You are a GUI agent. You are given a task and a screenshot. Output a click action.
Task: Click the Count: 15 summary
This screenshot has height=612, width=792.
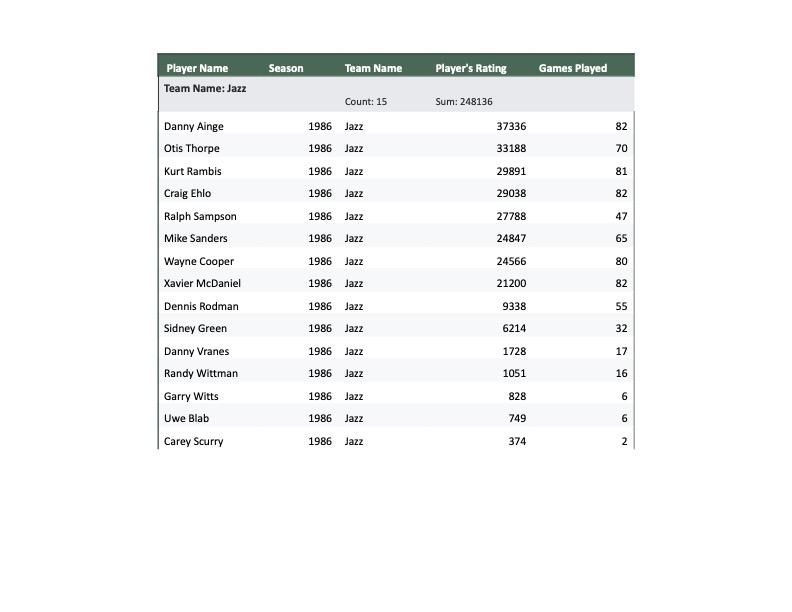pyautogui.click(x=366, y=102)
